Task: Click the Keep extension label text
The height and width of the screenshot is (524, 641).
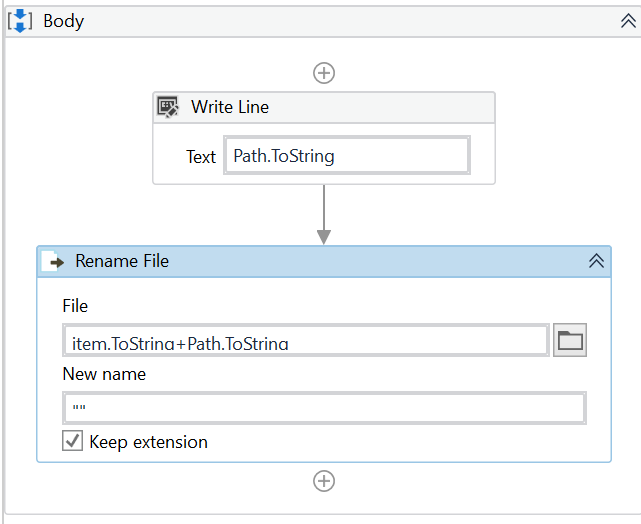Action: (148, 442)
